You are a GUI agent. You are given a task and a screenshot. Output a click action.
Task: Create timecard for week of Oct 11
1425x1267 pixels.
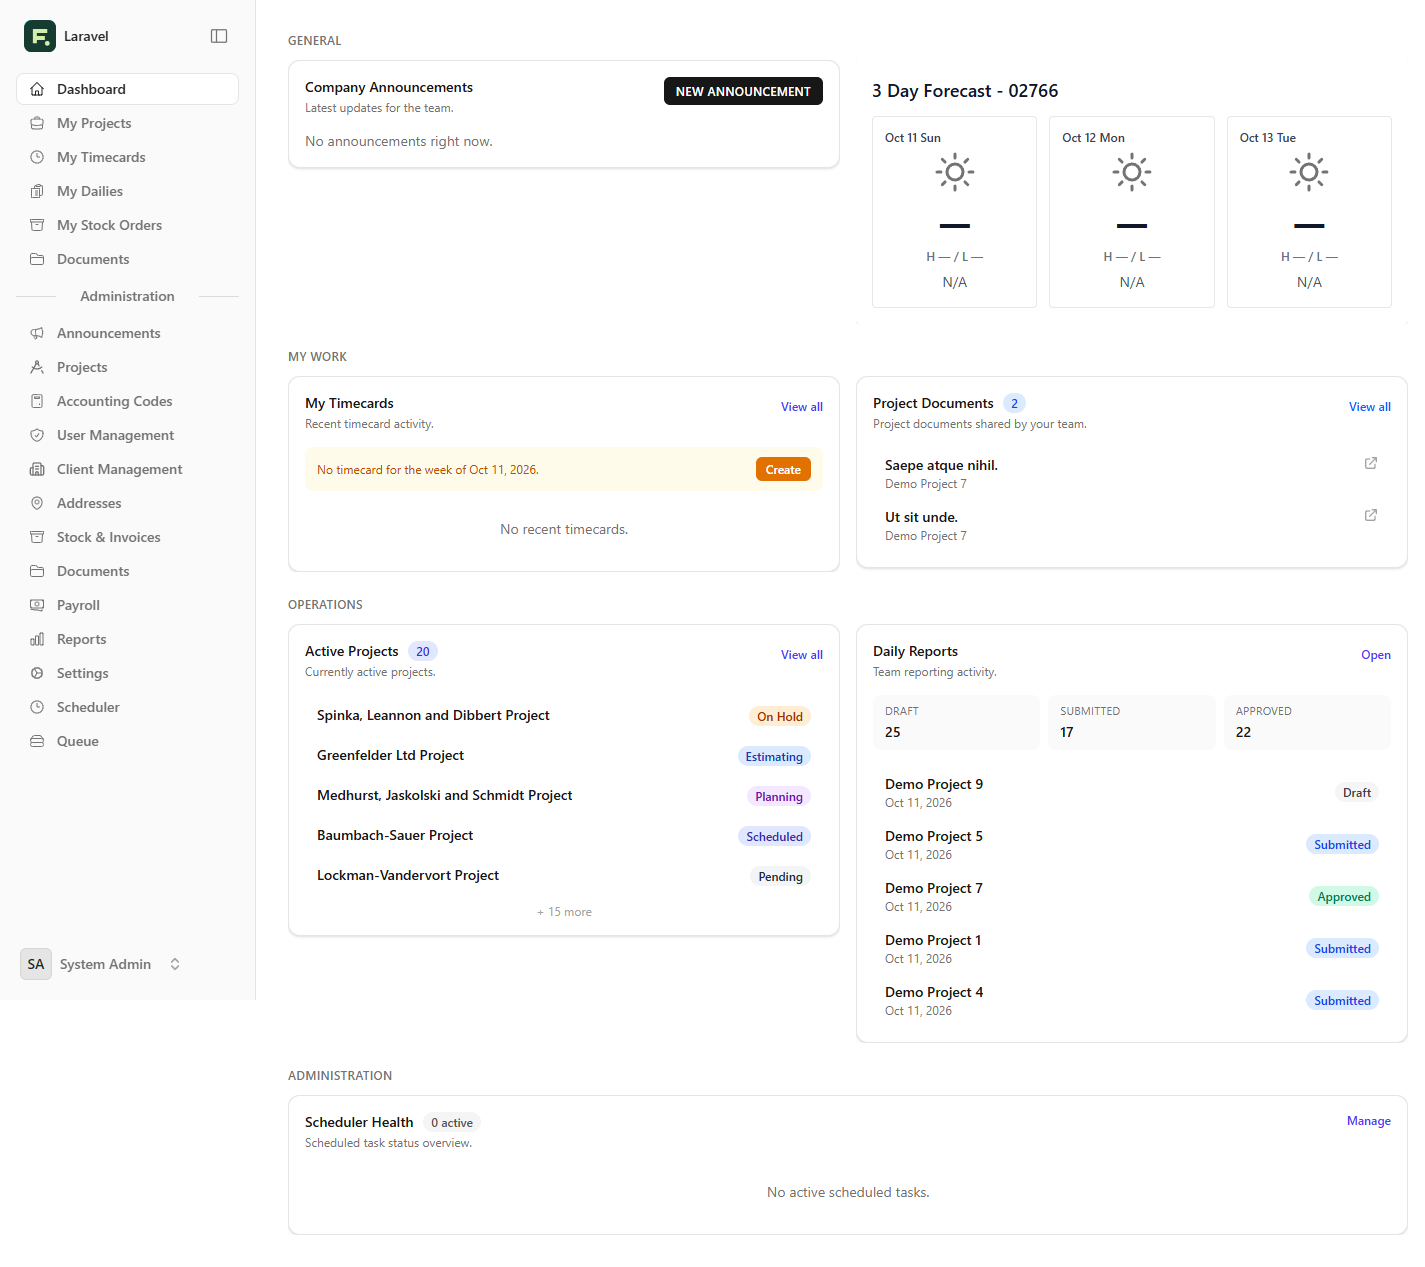click(x=783, y=470)
